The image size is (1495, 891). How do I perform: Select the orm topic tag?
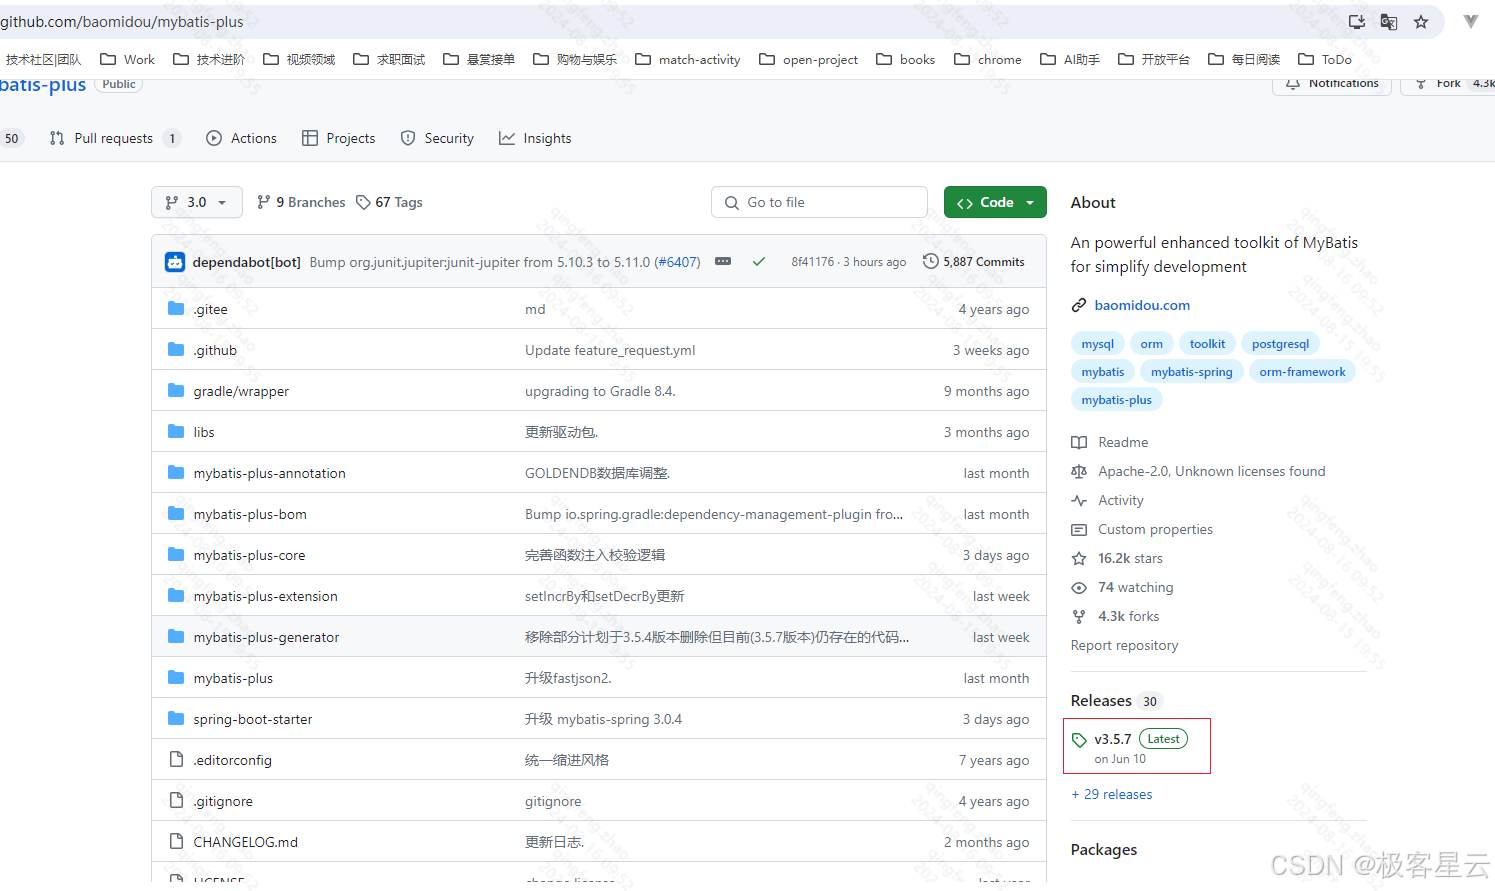pyautogui.click(x=1151, y=344)
